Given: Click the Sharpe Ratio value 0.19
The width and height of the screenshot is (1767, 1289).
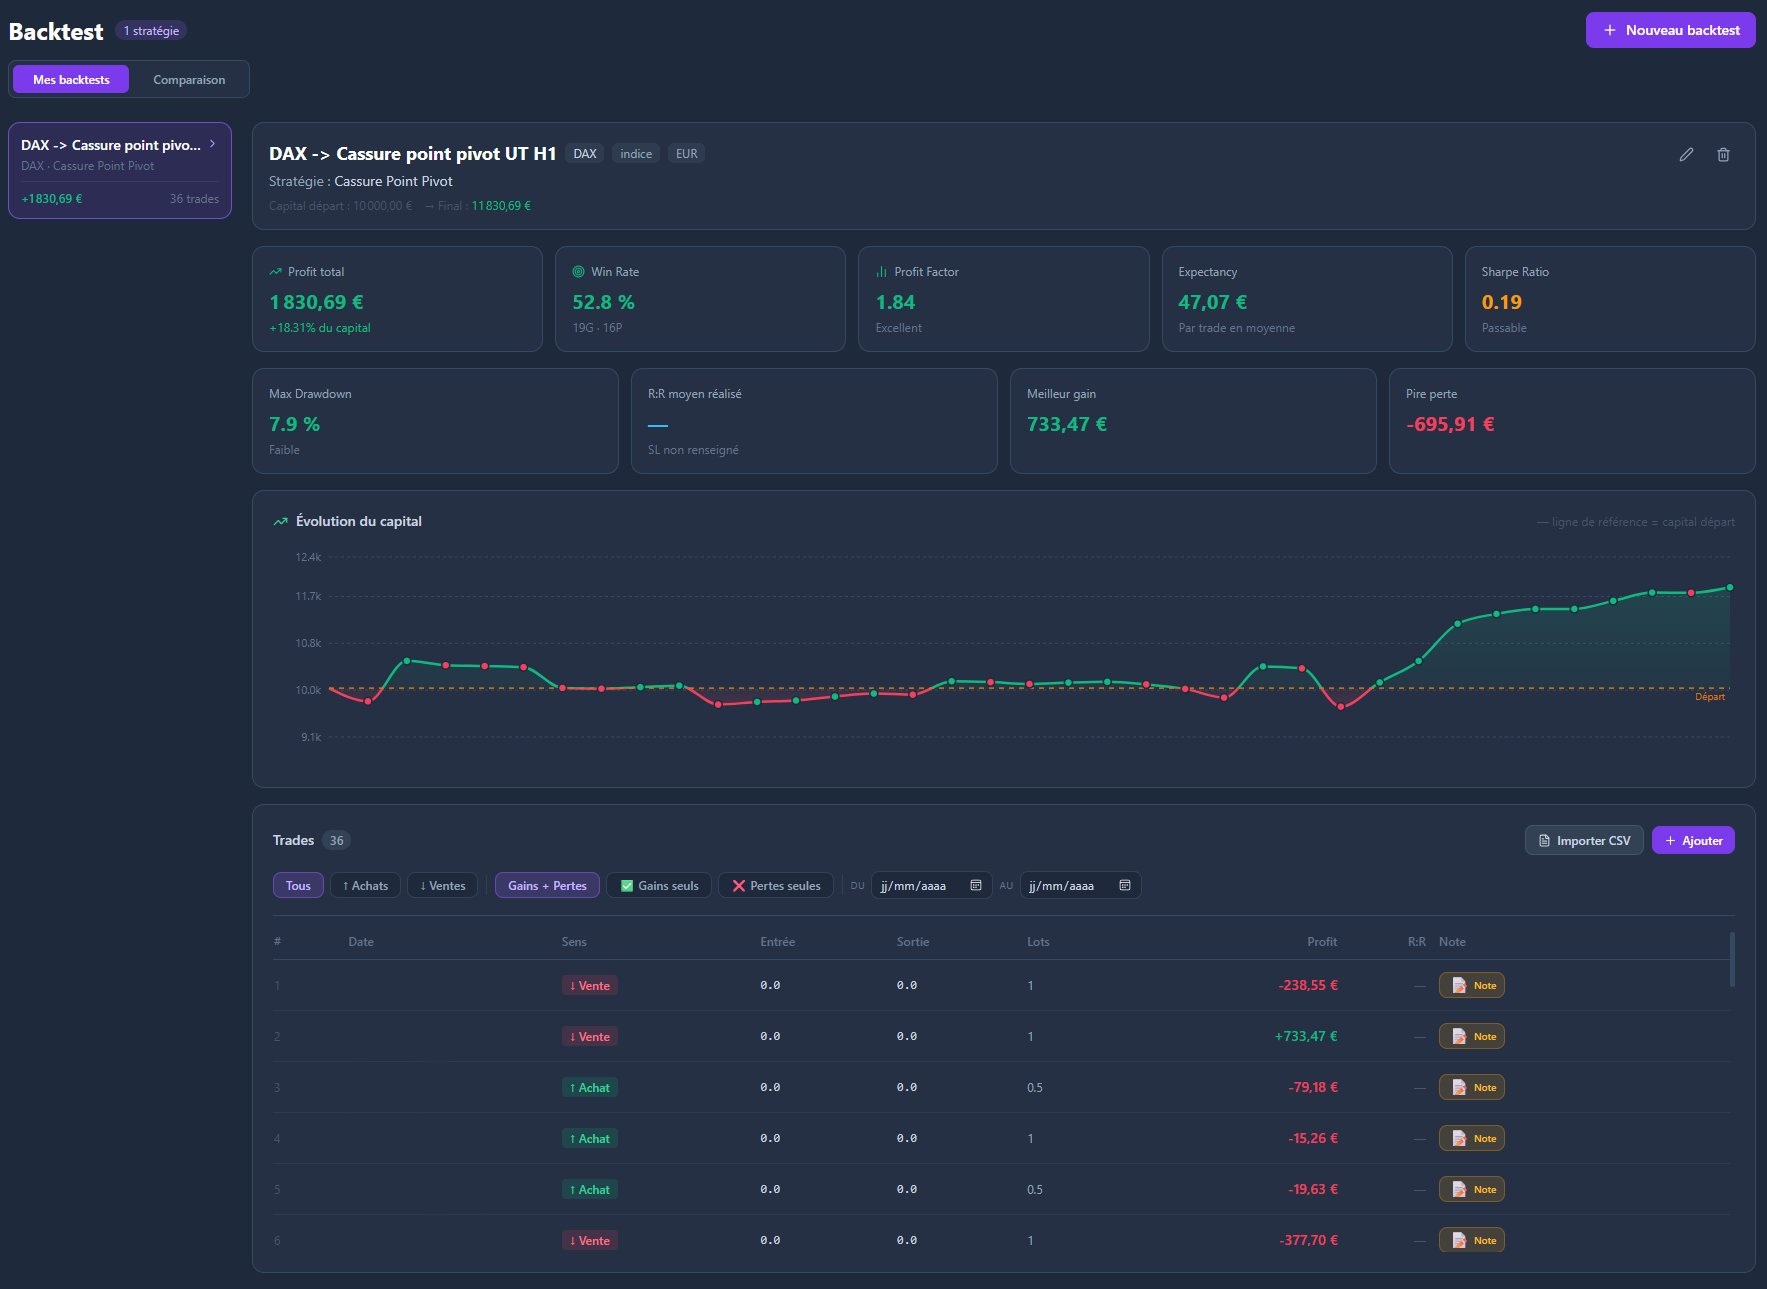Looking at the screenshot, I should point(1502,302).
